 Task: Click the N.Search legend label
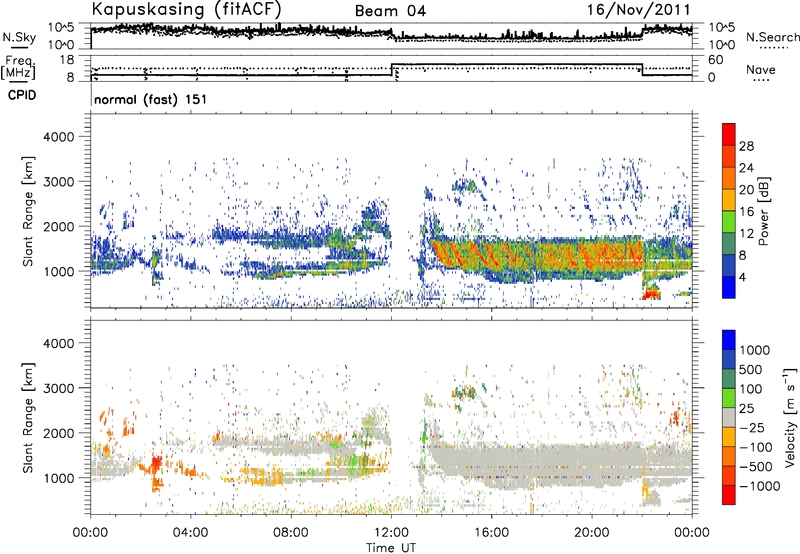click(772, 37)
